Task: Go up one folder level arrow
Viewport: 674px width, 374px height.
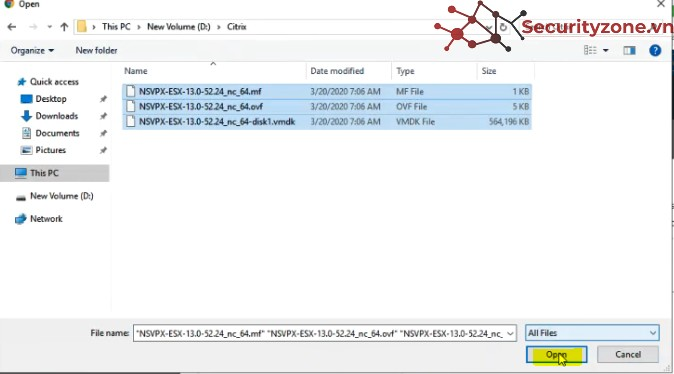Action: click(x=64, y=27)
